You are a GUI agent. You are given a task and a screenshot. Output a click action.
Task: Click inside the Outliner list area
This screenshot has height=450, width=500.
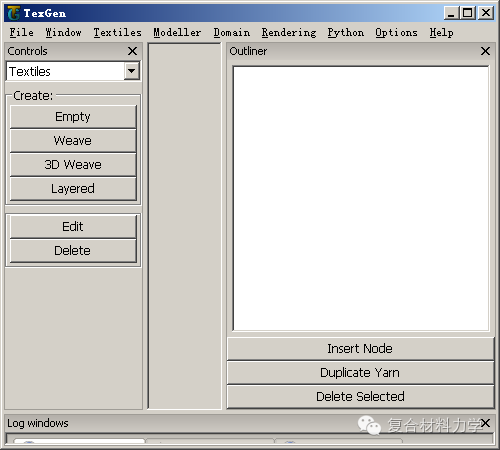(x=361, y=199)
